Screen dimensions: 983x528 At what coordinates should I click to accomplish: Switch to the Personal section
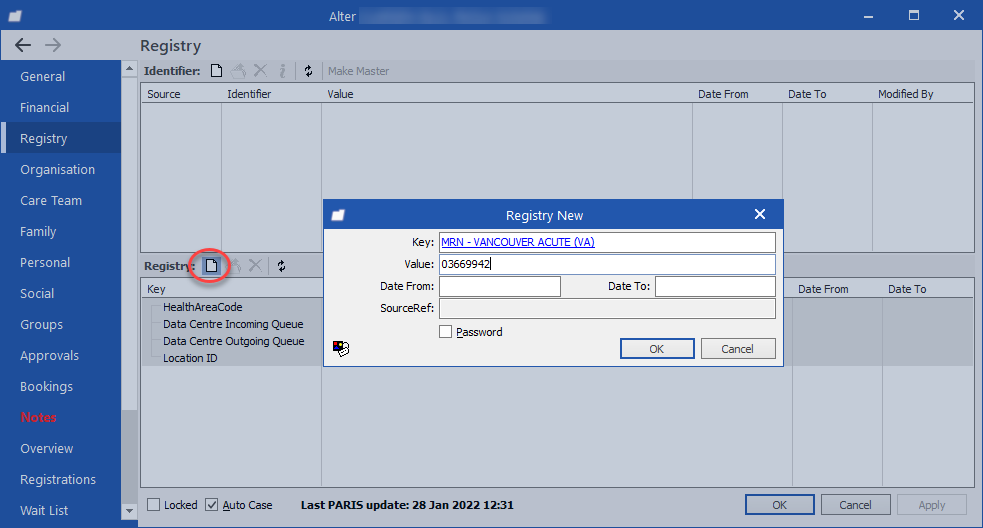pos(45,263)
